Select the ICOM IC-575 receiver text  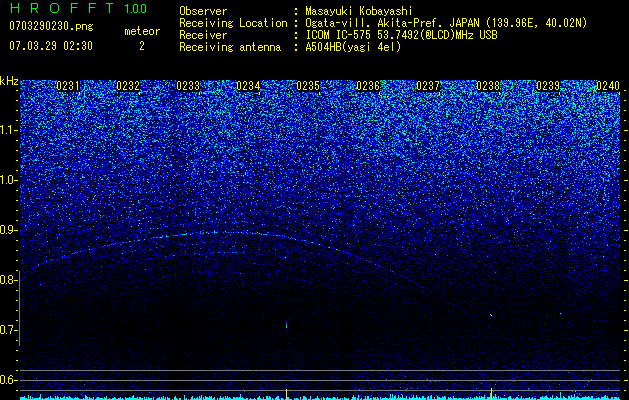pyautogui.click(x=401, y=35)
